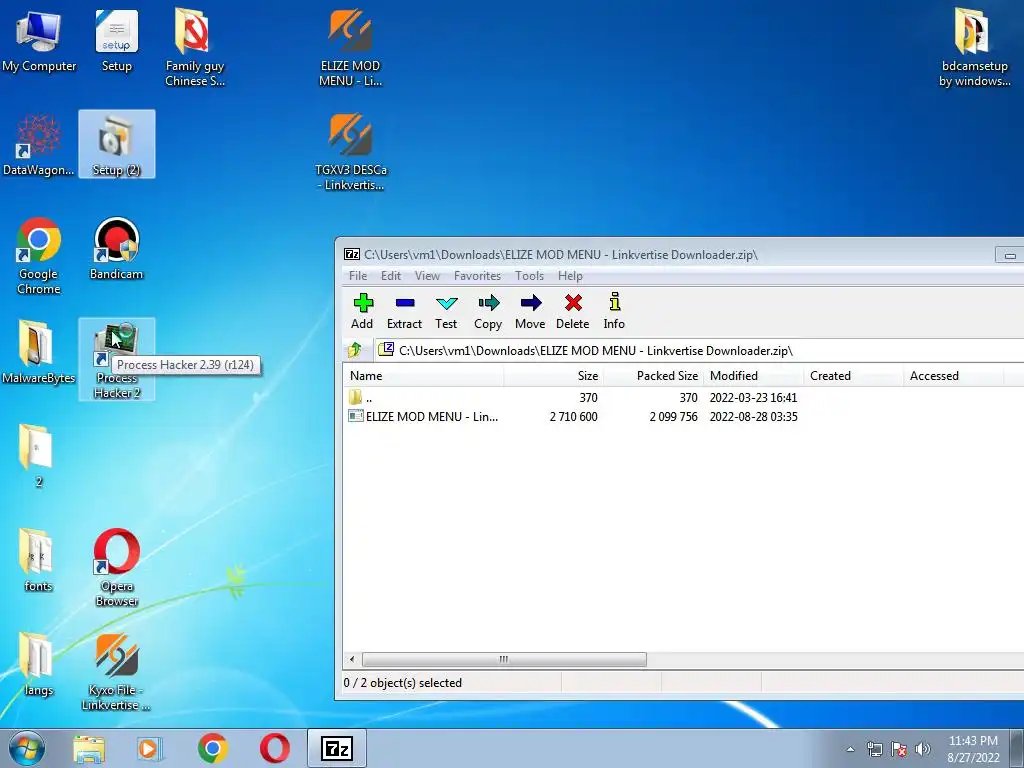Select the ELIZE MOD MENU - Lin... file row
1024x768 pixels.
683,416
